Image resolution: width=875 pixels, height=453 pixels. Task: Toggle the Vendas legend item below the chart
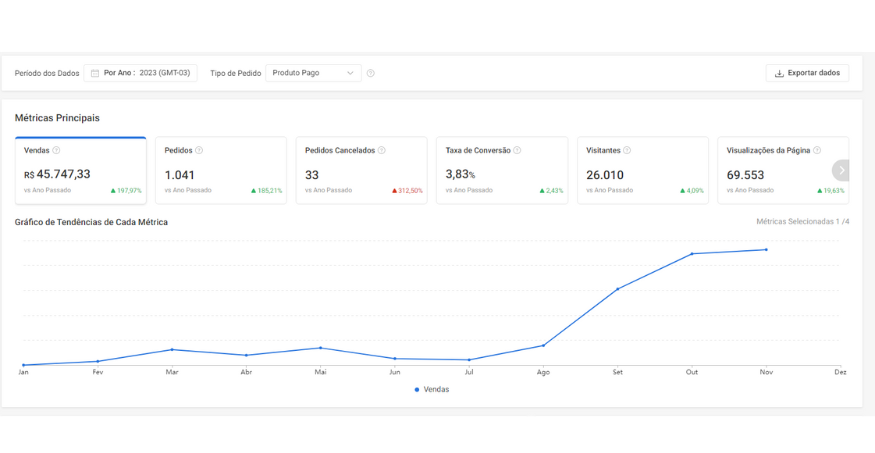[x=432, y=389]
